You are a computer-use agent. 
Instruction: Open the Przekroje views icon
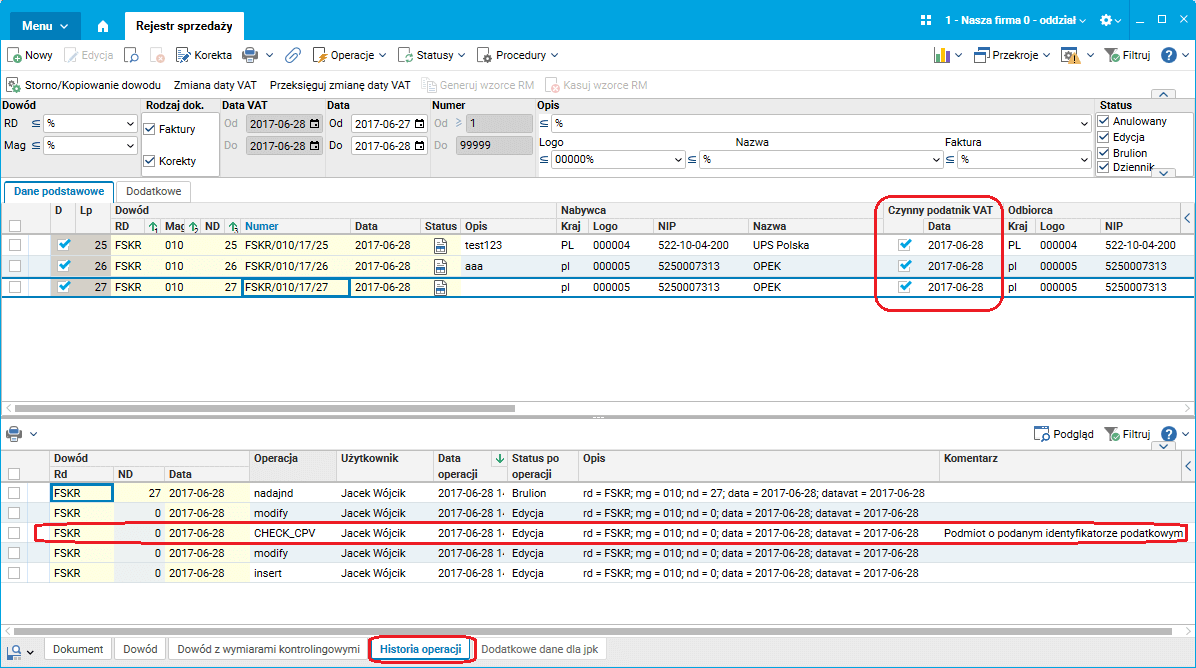982,55
